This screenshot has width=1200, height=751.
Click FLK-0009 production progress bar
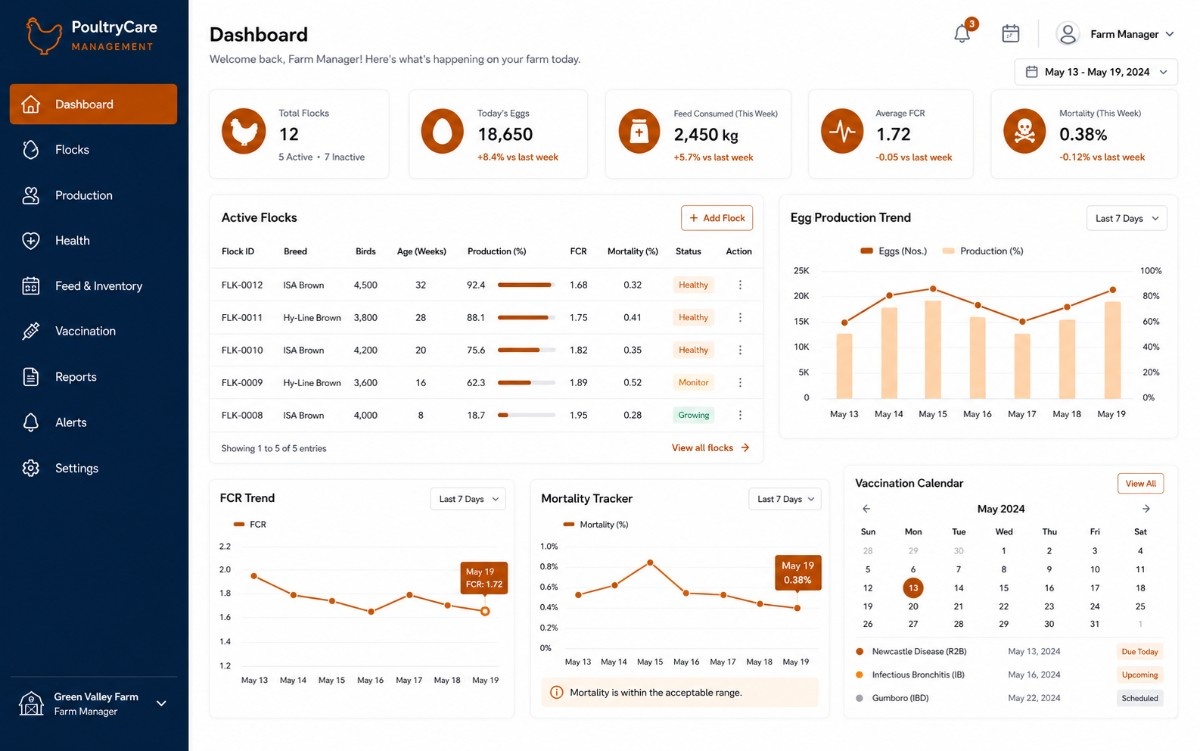(527, 382)
